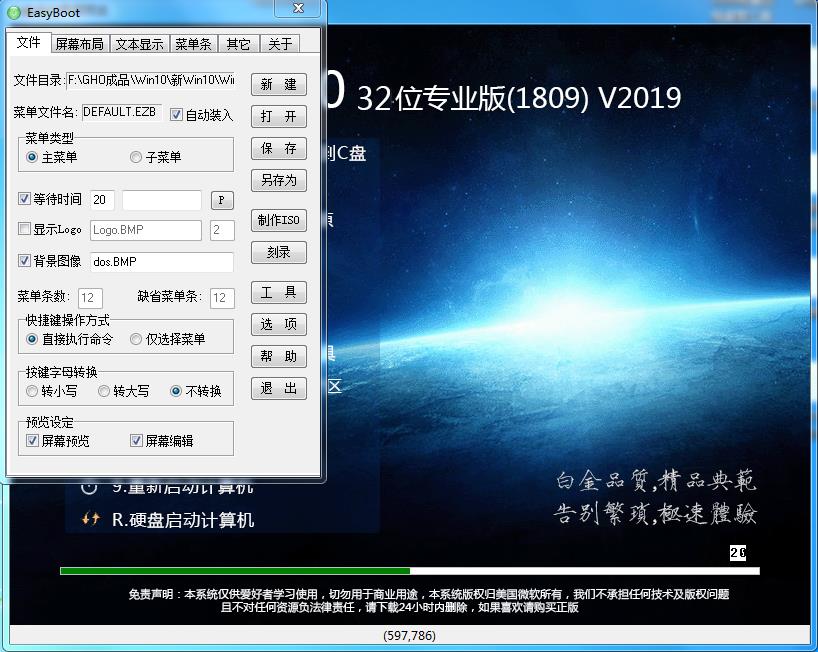Image resolution: width=818 pixels, height=652 pixels.
Task: Go to the 菜单条 tab
Action: [x=193, y=44]
